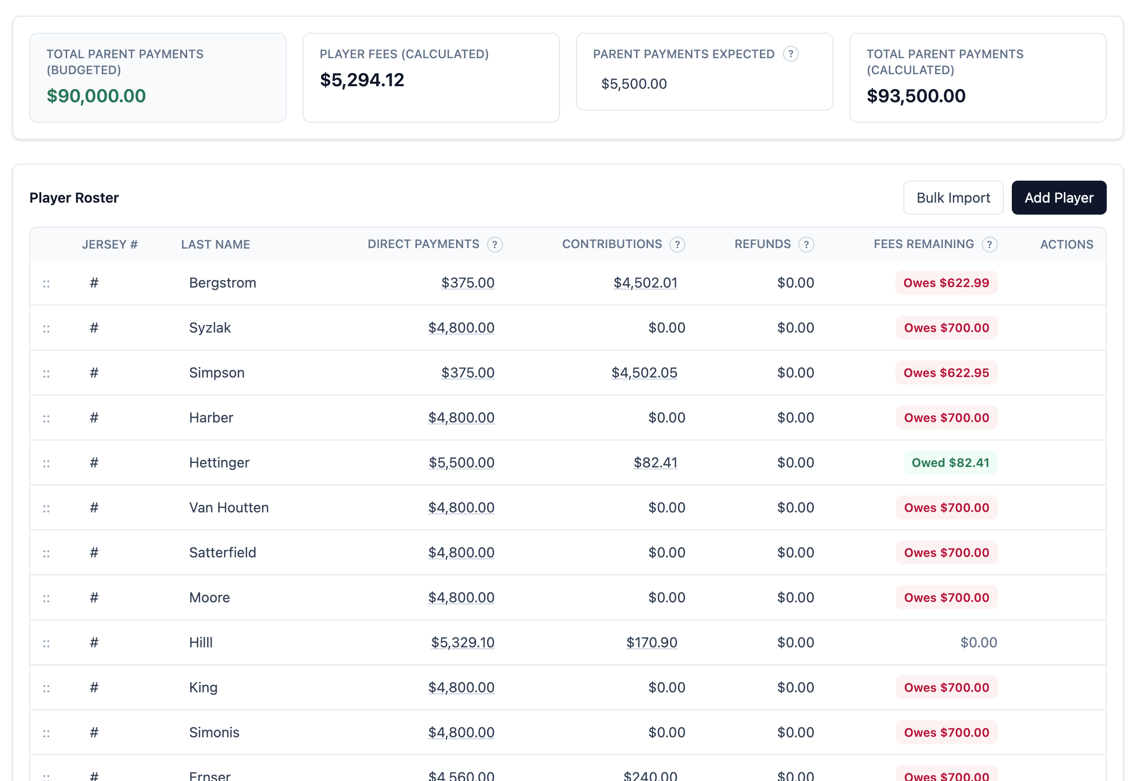Open the Direct Payments column help tooltip
Image resolution: width=1137 pixels, height=781 pixels.
tap(494, 243)
